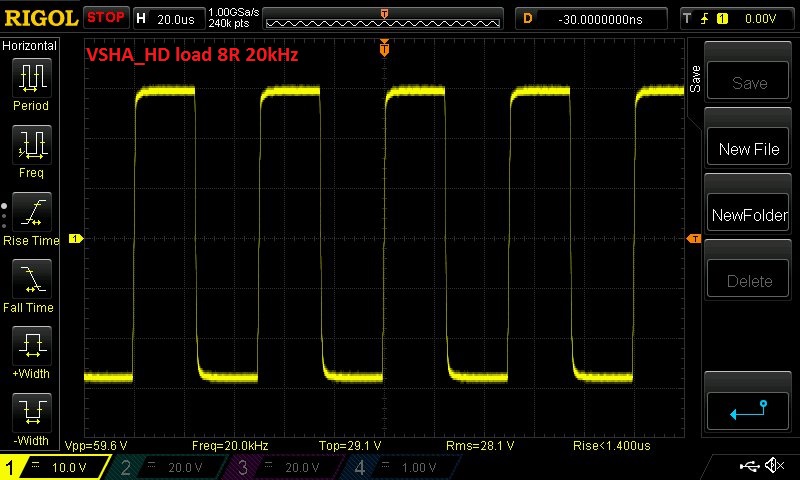Click the RIGOL logo
Viewport: 800px width, 480px height.
click(41, 18)
